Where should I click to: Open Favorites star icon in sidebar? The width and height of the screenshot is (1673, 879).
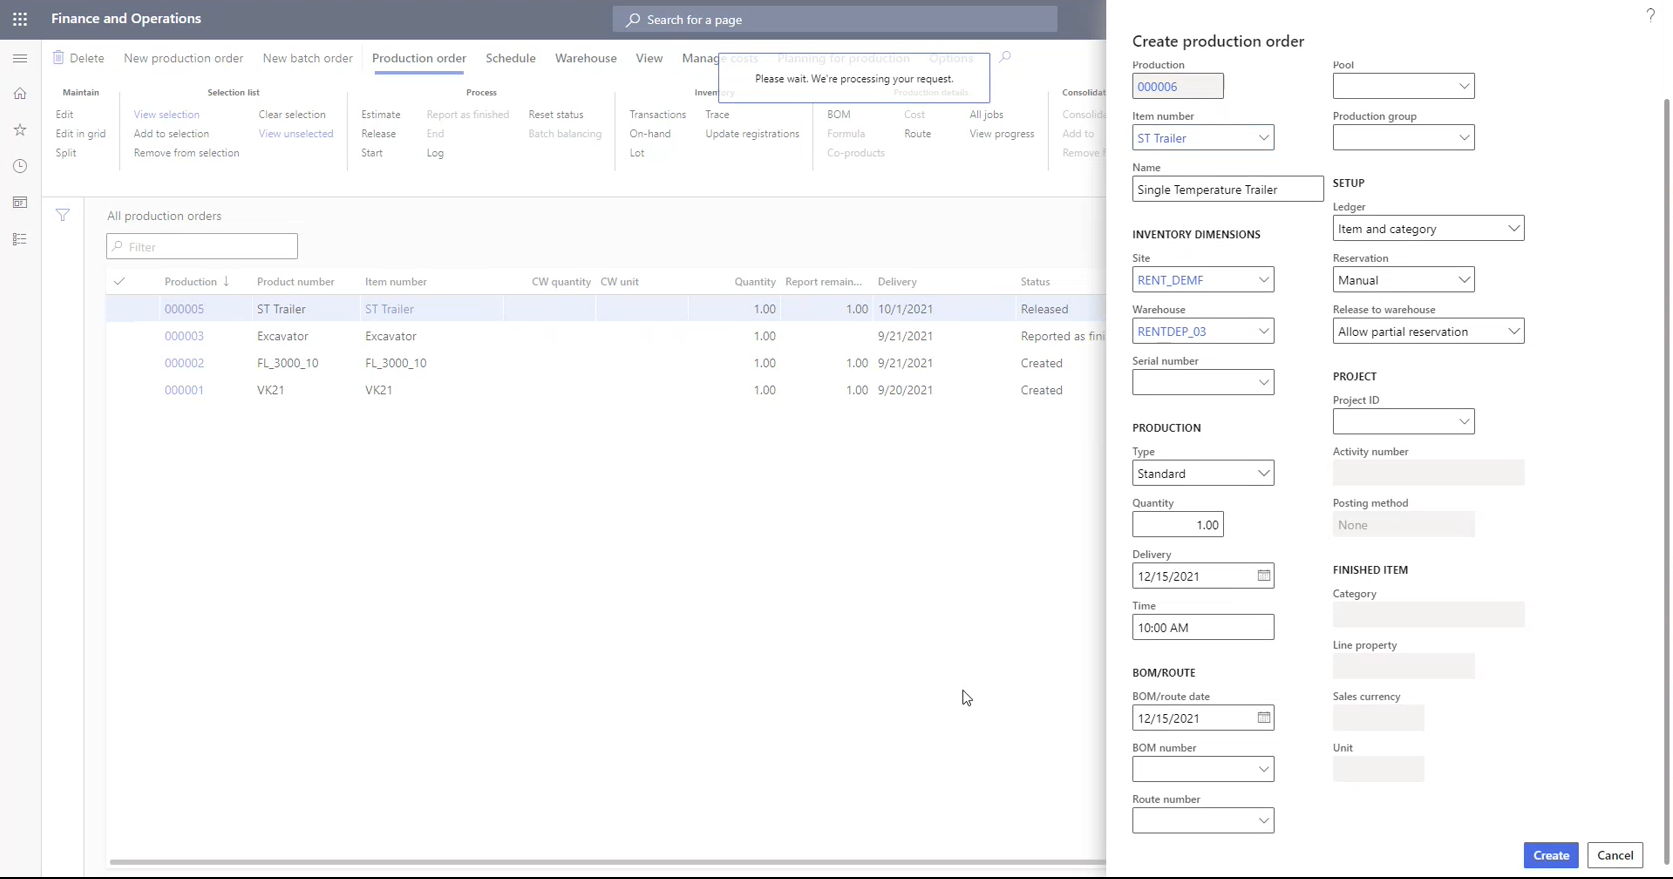pyautogui.click(x=20, y=130)
